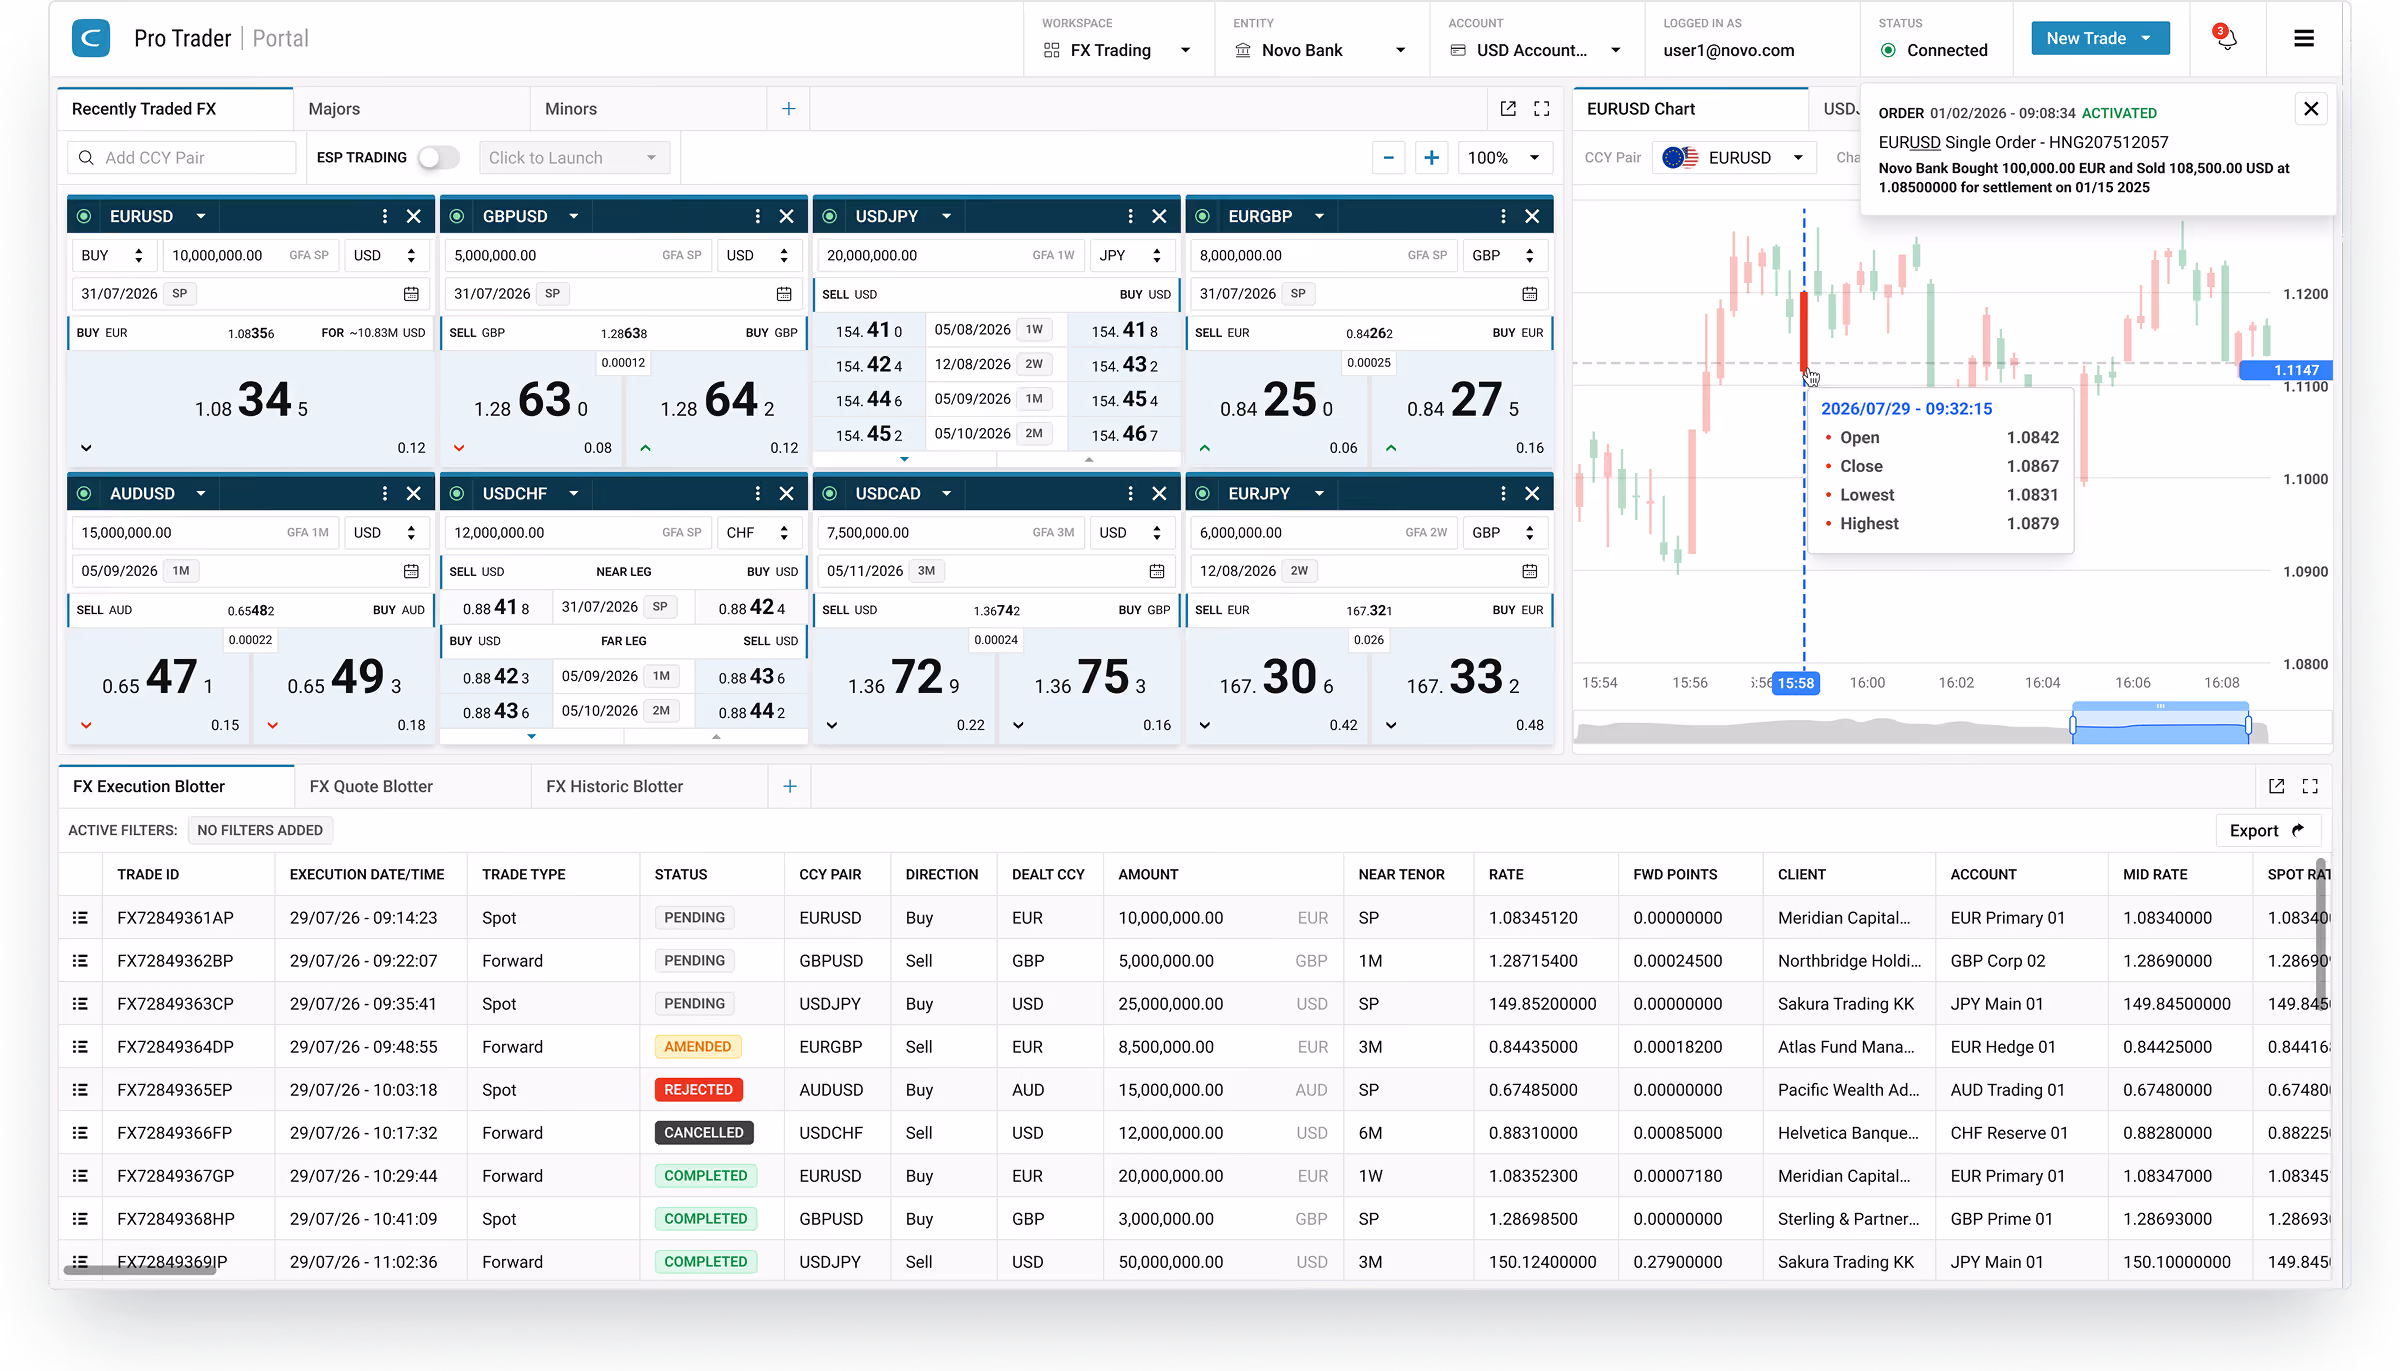Image resolution: width=2400 pixels, height=1371 pixels.
Task: Click the New Trade button
Action: (x=2100, y=38)
